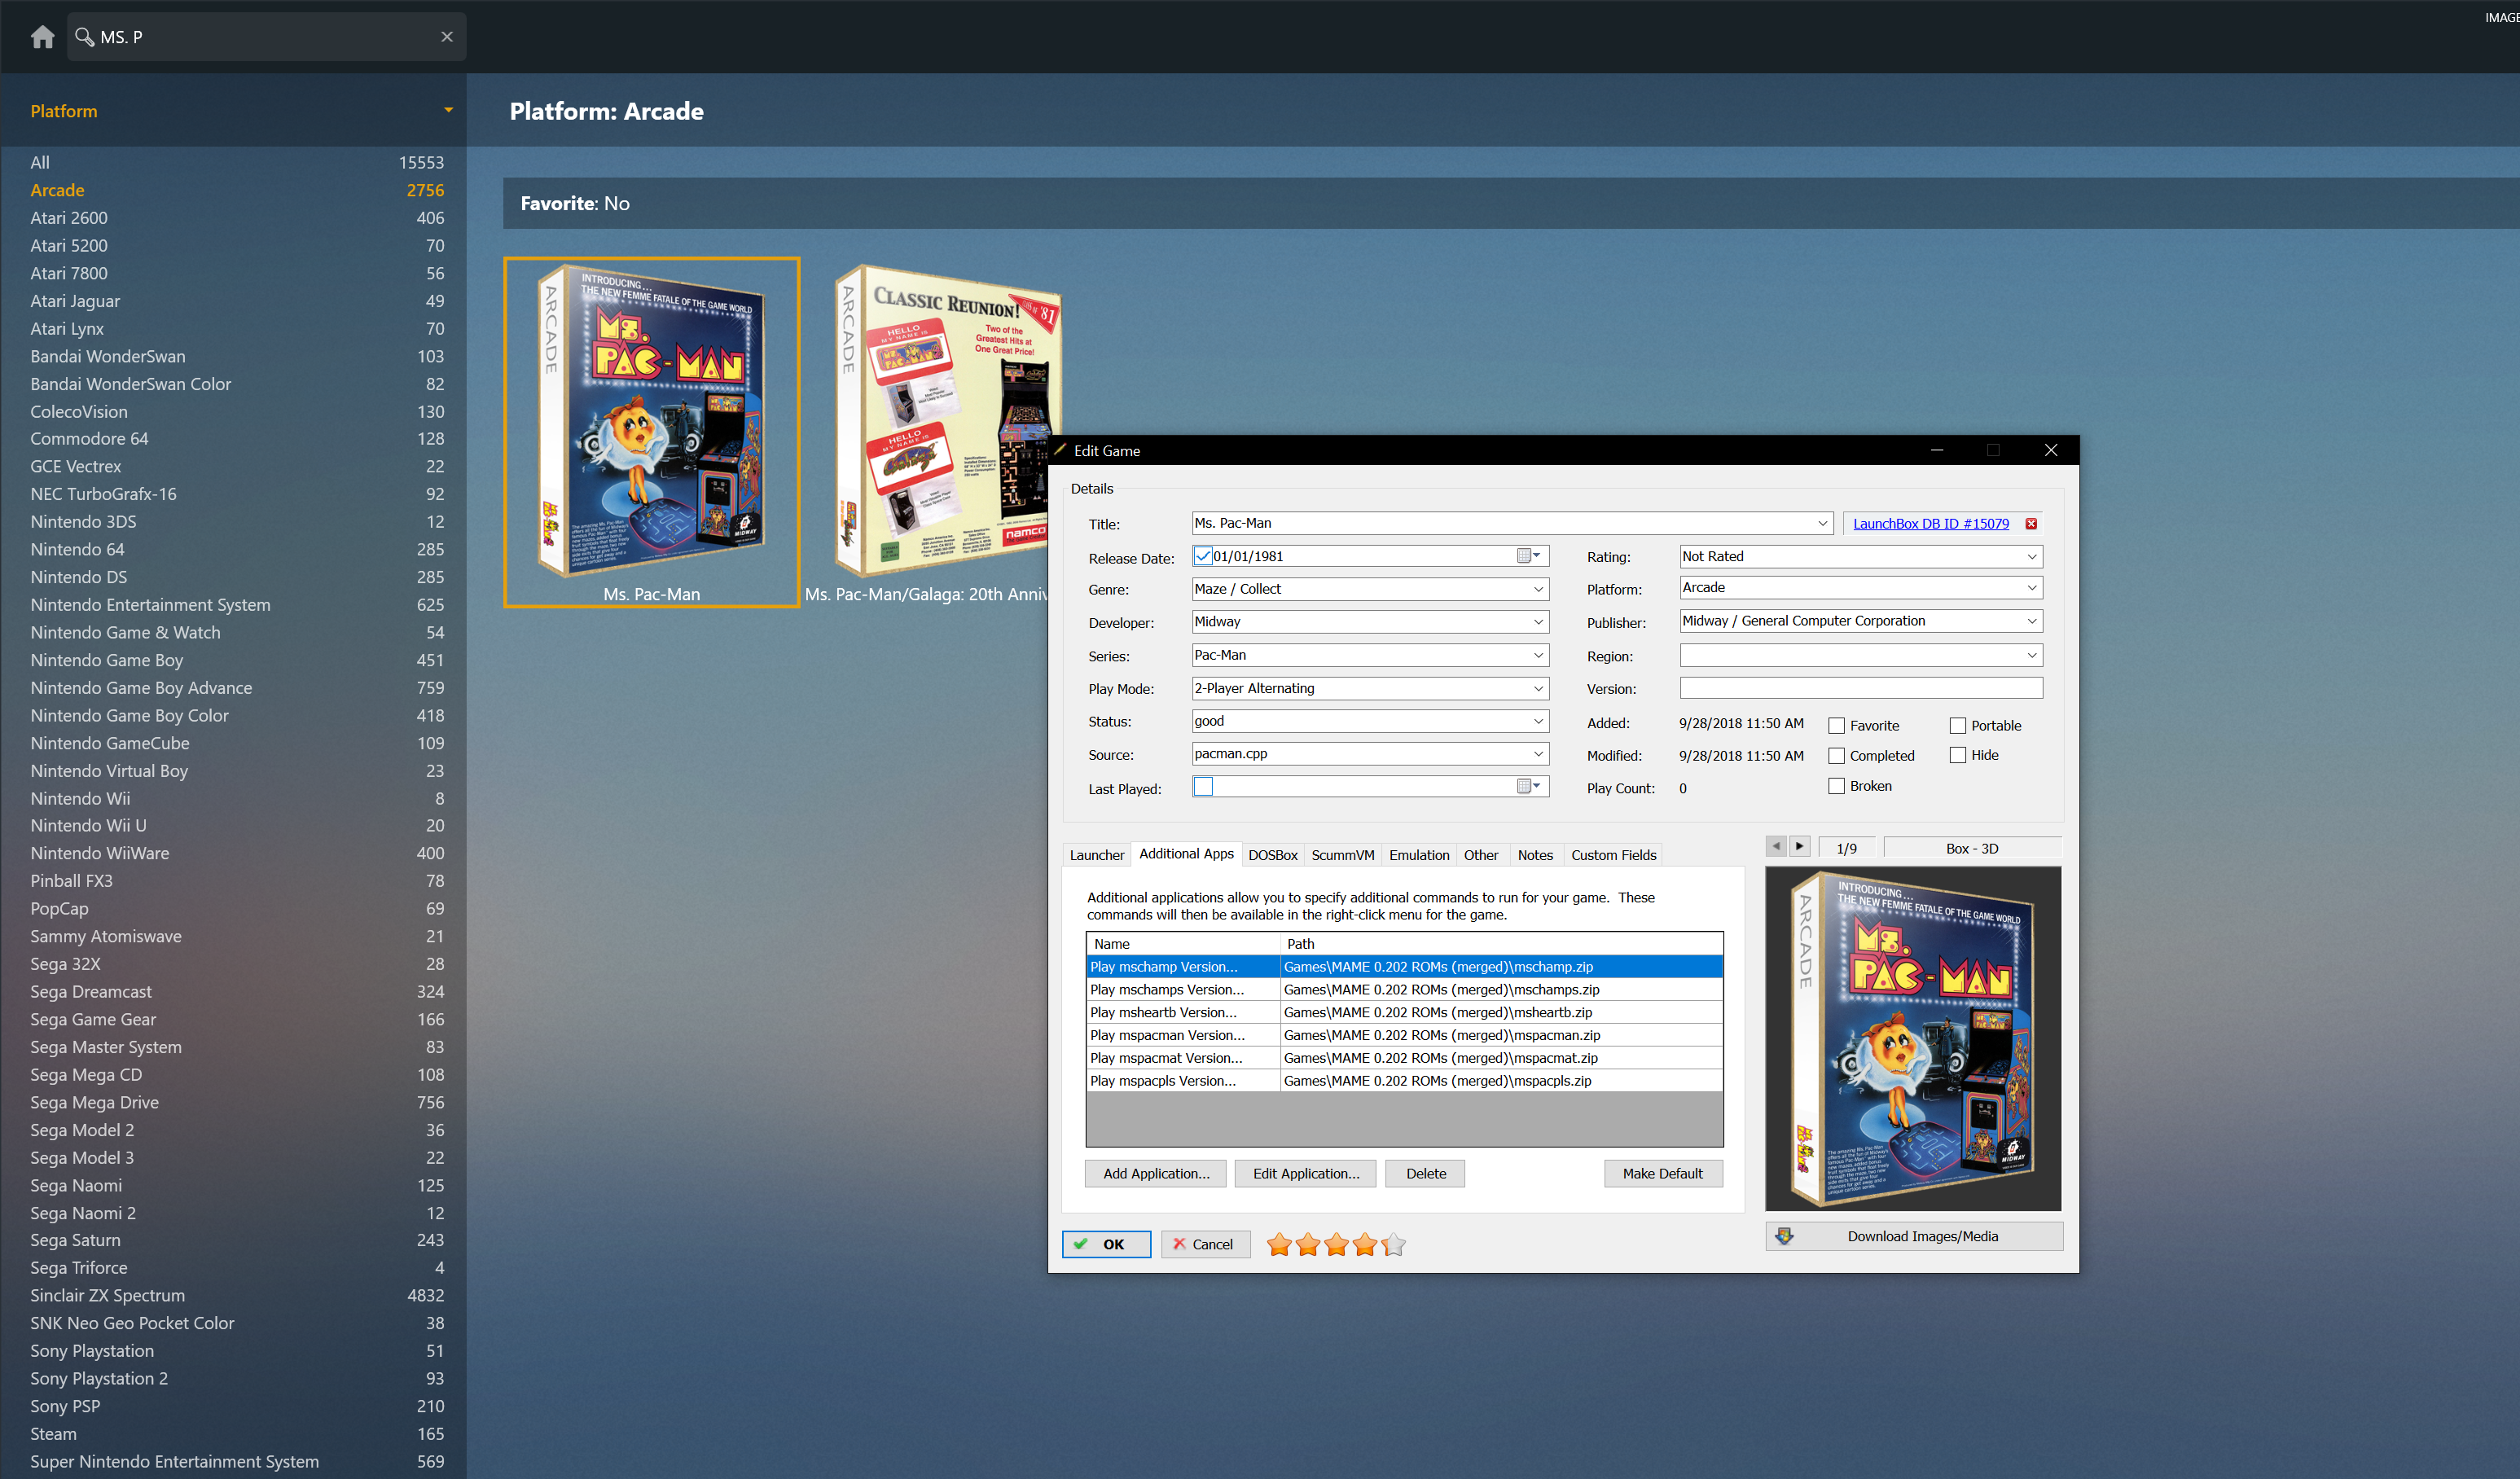Image resolution: width=2520 pixels, height=1479 pixels.
Task: Click the Version input field
Action: [1861, 688]
